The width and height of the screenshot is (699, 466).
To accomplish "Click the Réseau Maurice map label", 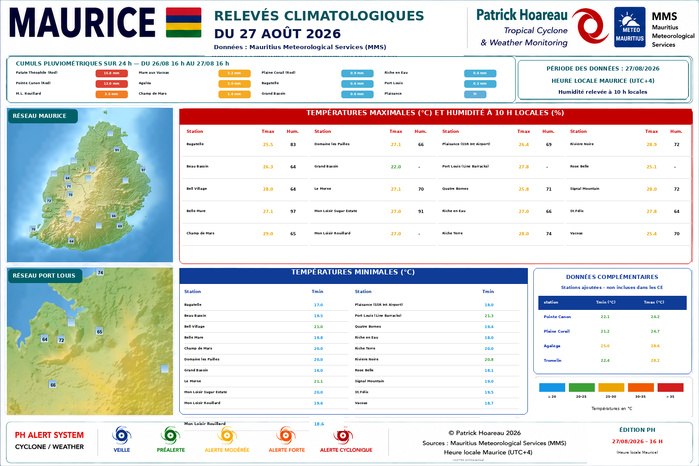I will 43,116.
